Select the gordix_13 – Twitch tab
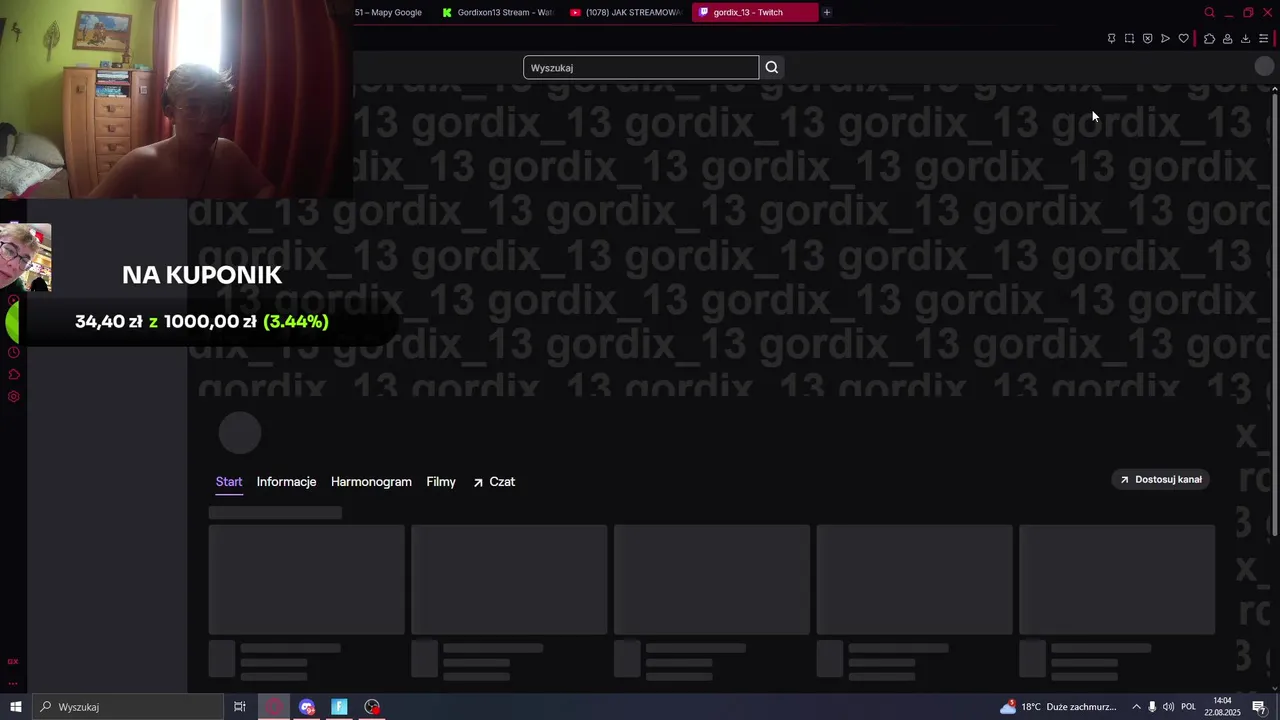This screenshot has width=1280, height=720. 755,12
